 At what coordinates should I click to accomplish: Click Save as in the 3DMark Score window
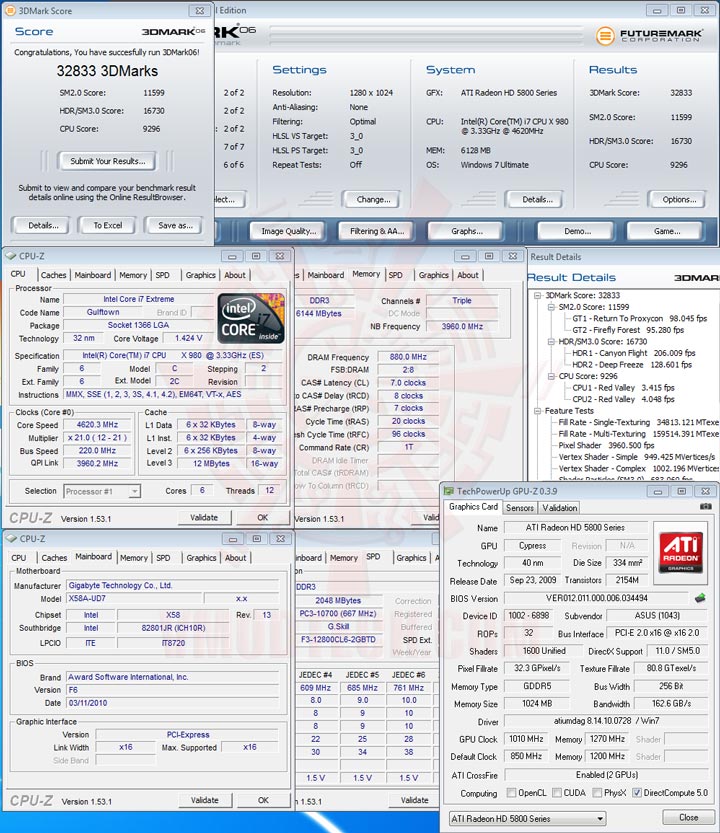[175, 225]
